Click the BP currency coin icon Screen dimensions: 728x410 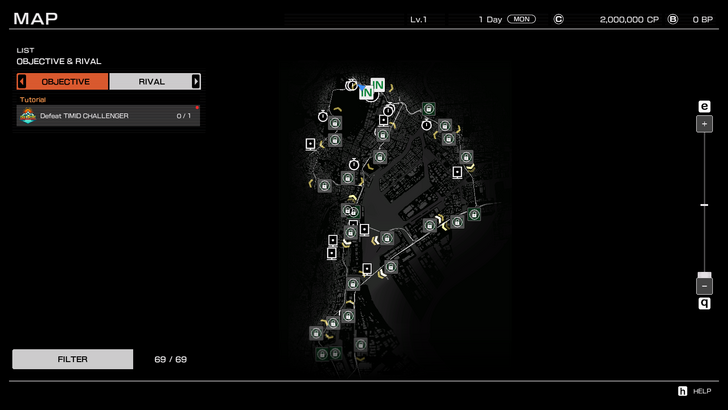[x=672, y=19]
